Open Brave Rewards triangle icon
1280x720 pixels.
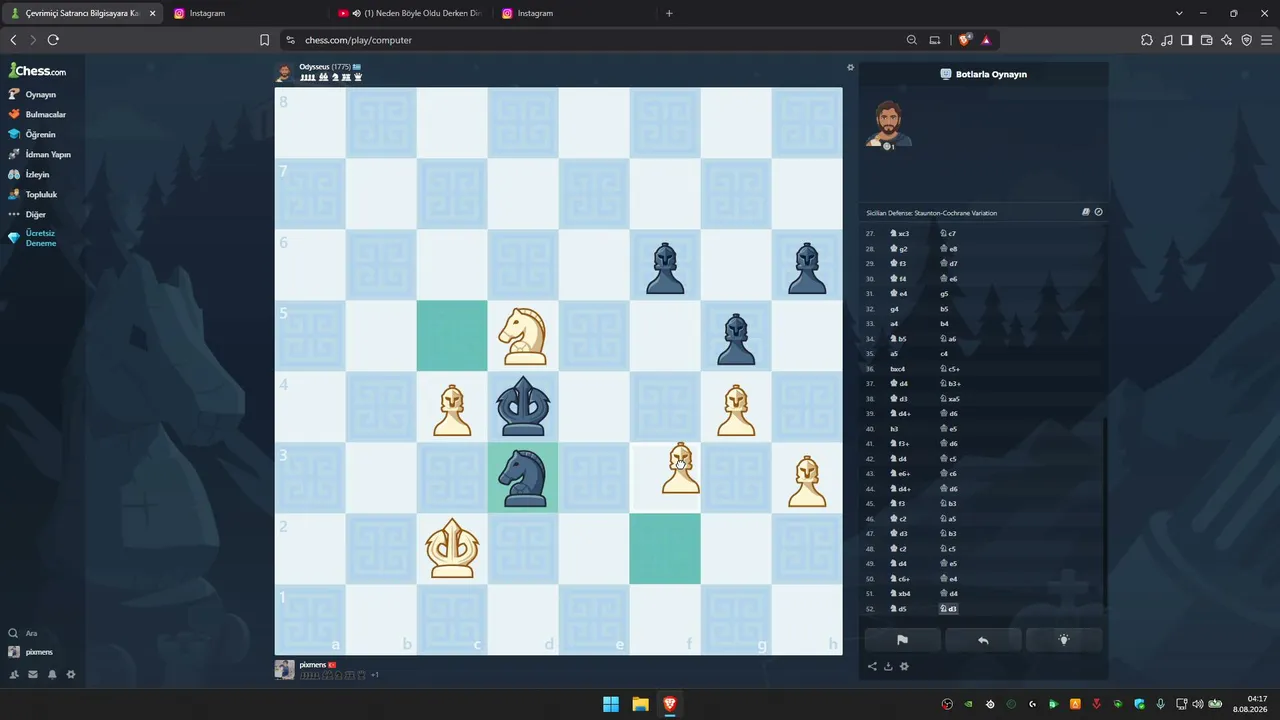click(x=986, y=40)
